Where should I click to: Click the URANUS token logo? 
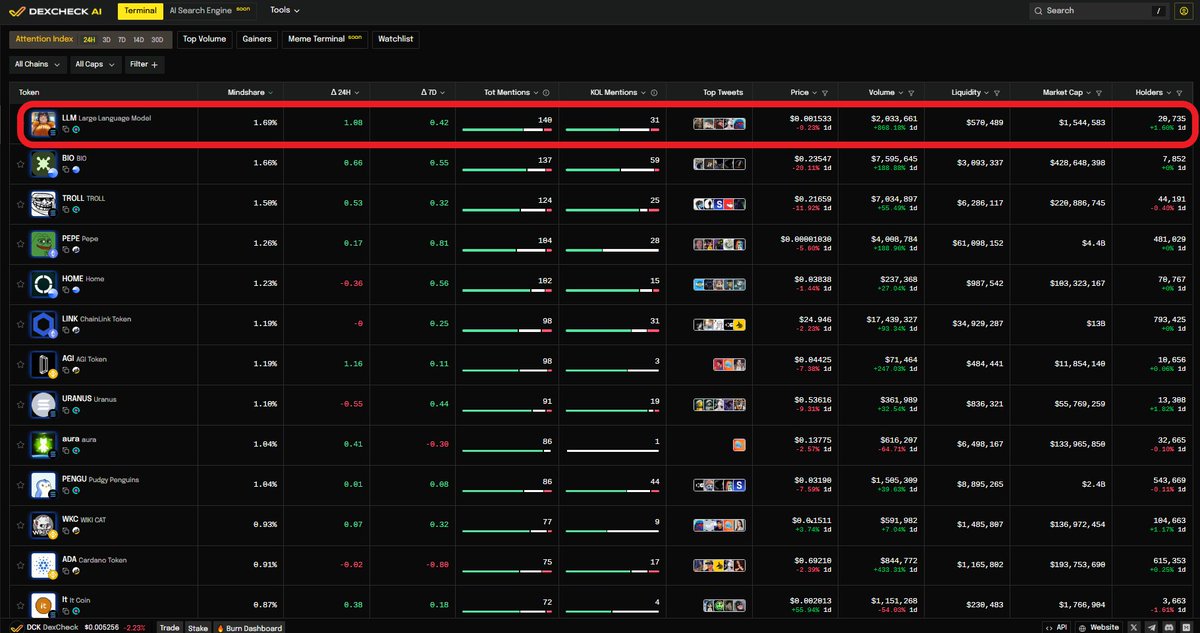click(x=42, y=405)
